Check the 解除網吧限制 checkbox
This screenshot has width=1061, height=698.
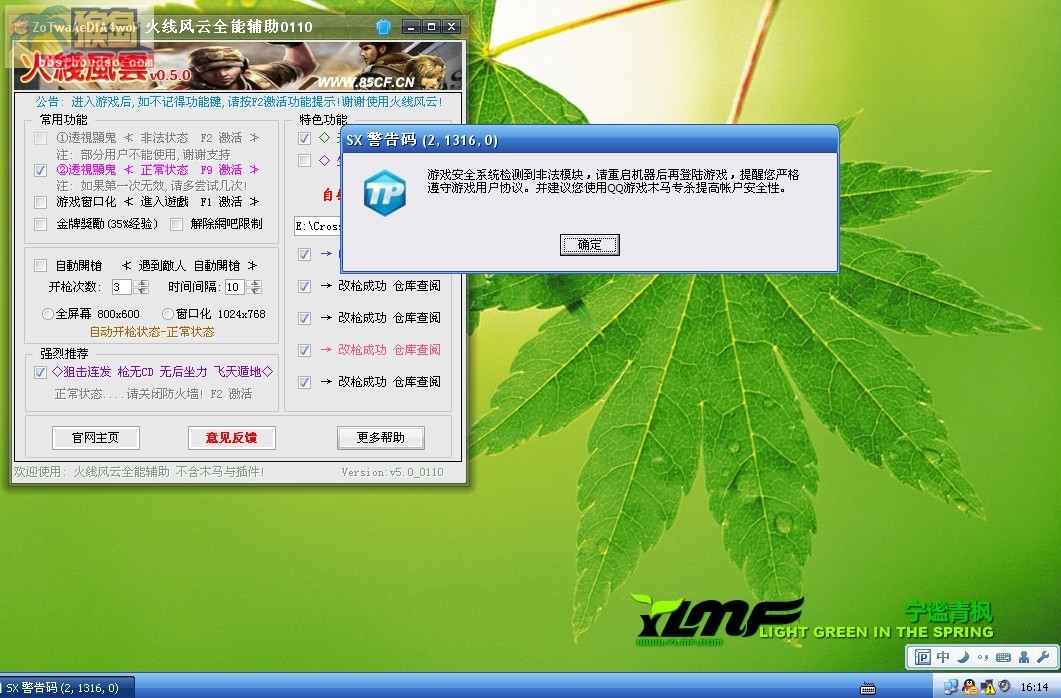177,224
